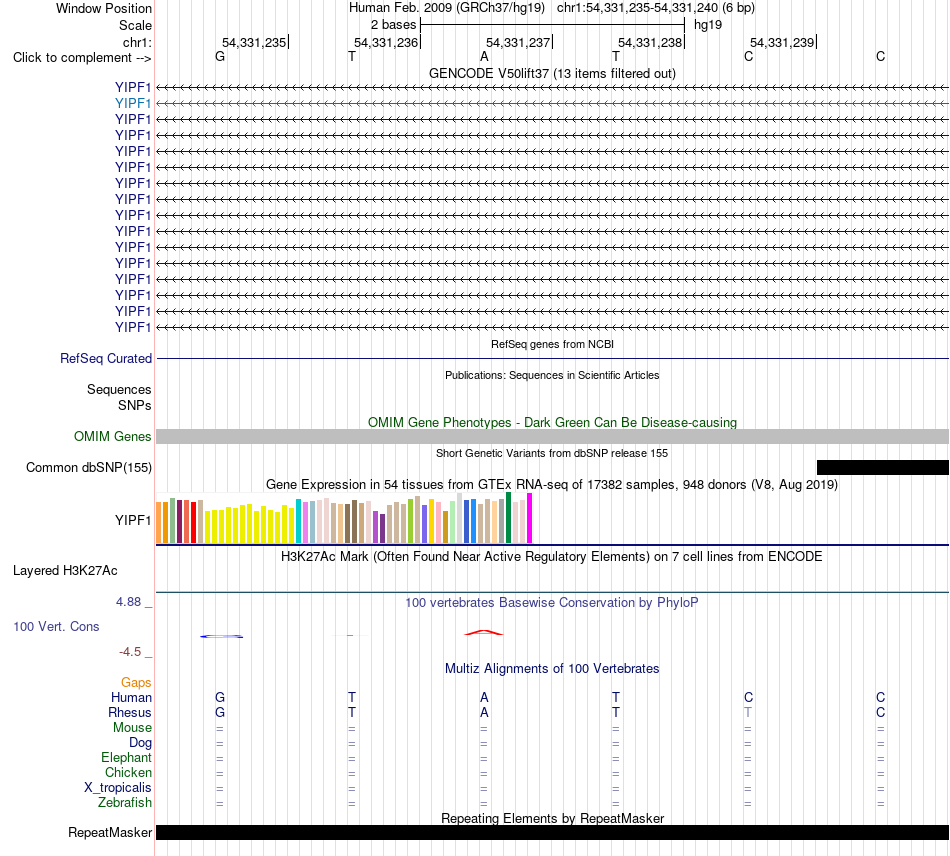The image size is (950, 856).
Task: Click the light gray T in Rhesus row
Action: tap(748, 712)
